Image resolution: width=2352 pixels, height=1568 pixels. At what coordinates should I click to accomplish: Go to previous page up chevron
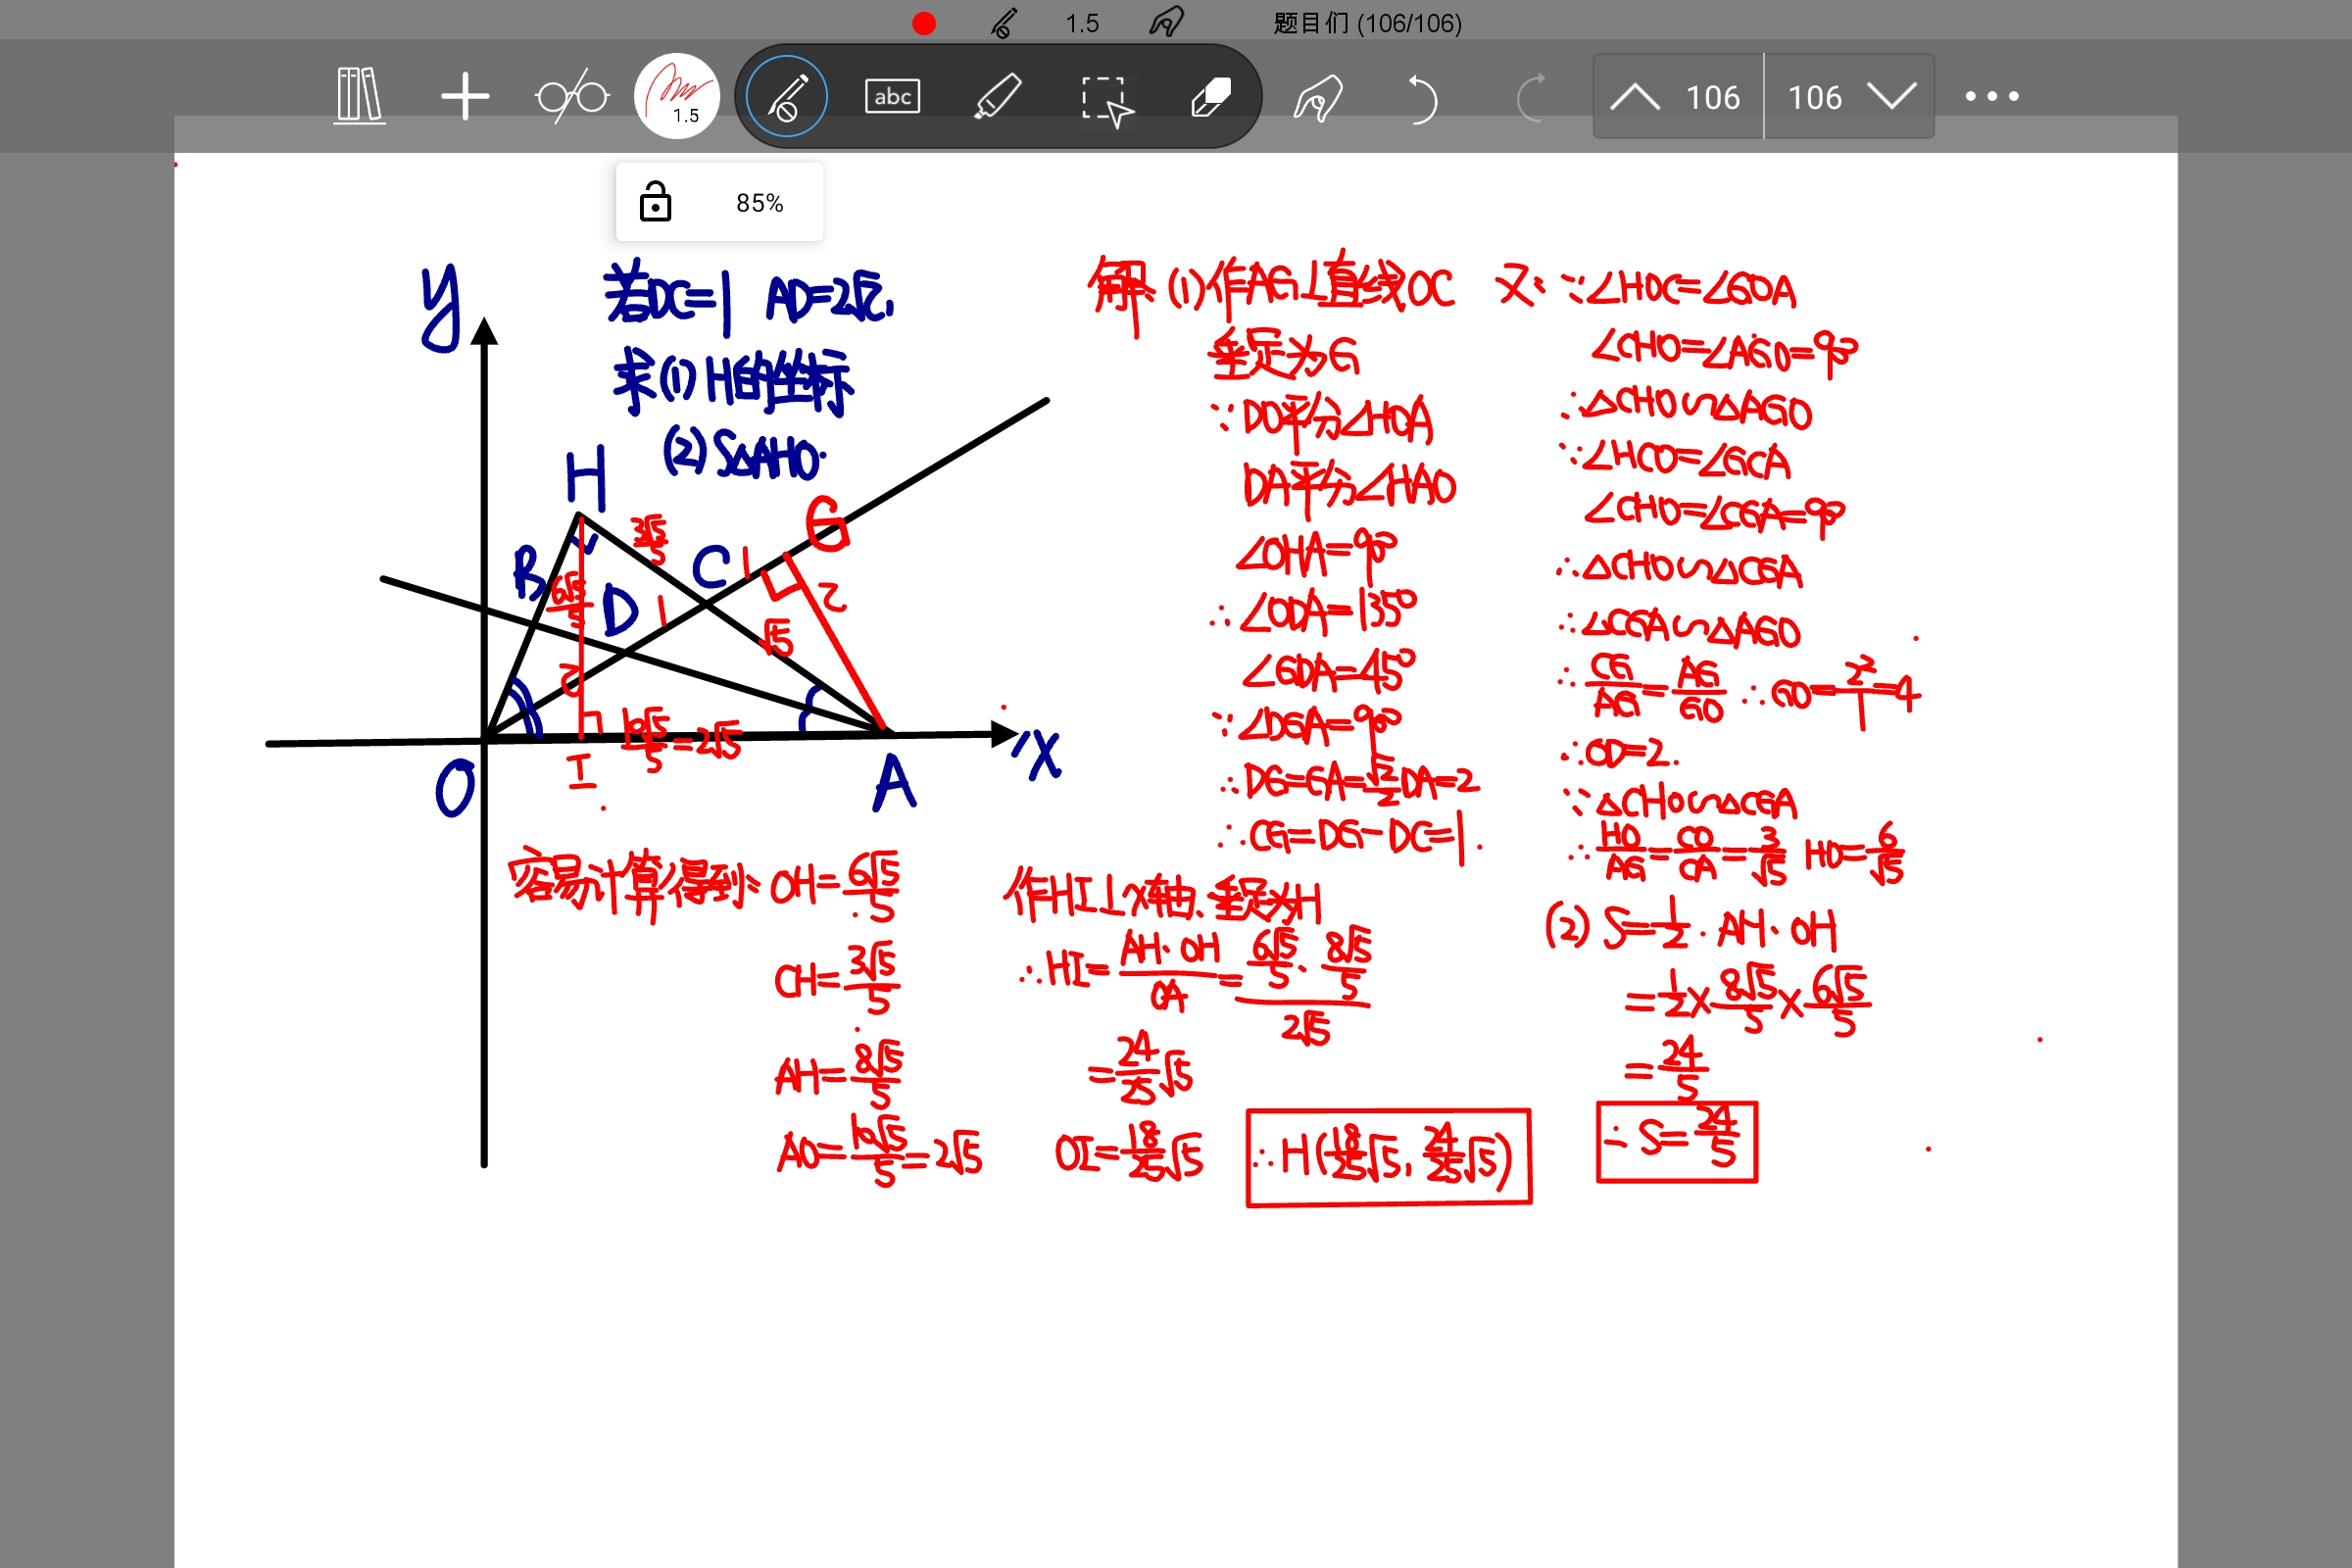click(x=1635, y=97)
